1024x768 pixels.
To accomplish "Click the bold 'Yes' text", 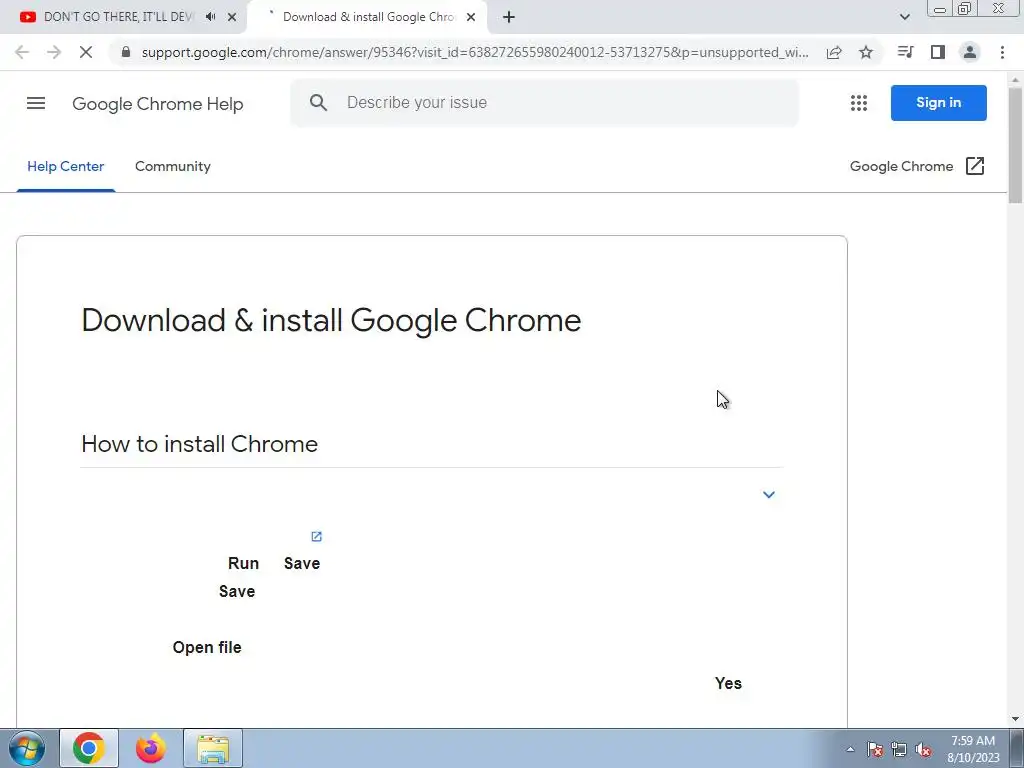I will (x=728, y=683).
